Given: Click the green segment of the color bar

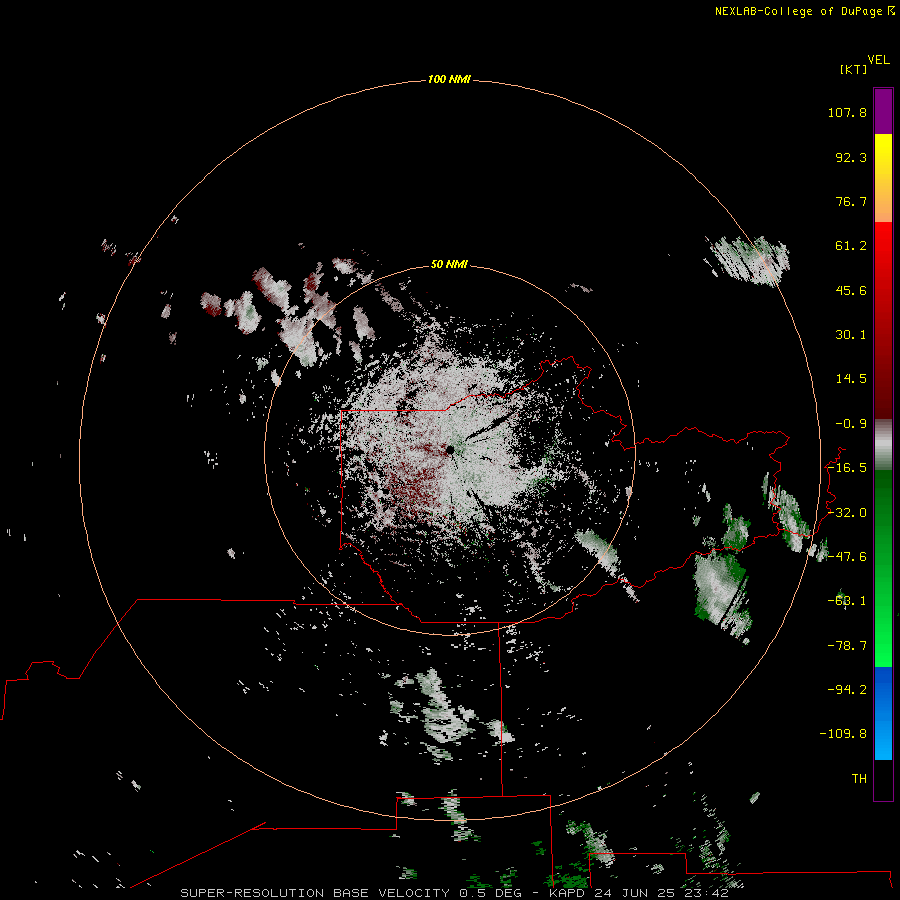Looking at the screenshot, I should [x=883, y=568].
